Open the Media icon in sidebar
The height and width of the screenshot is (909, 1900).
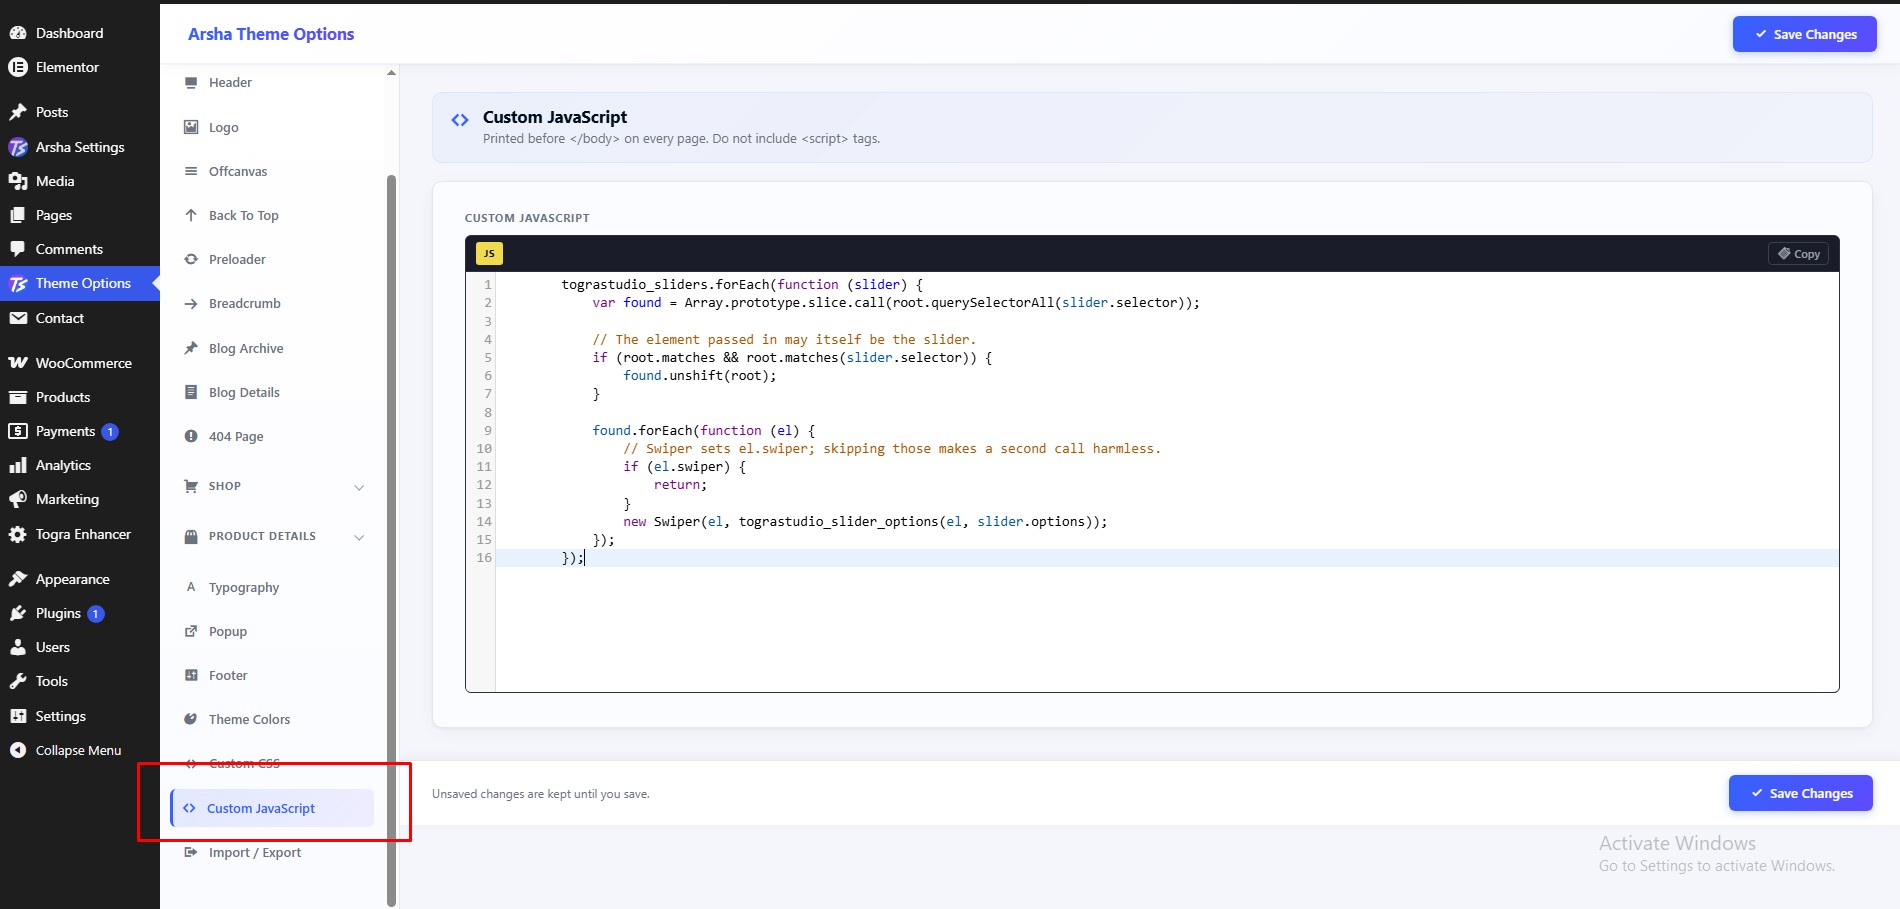pyautogui.click(x=18, y=181)
